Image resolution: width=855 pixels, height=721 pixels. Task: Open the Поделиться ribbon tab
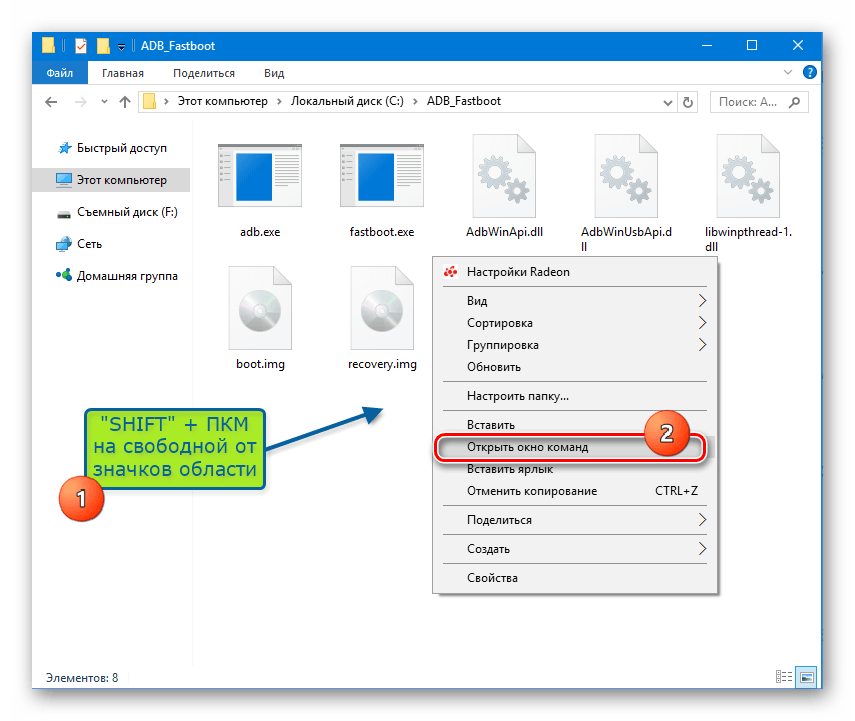pos(203,73)
